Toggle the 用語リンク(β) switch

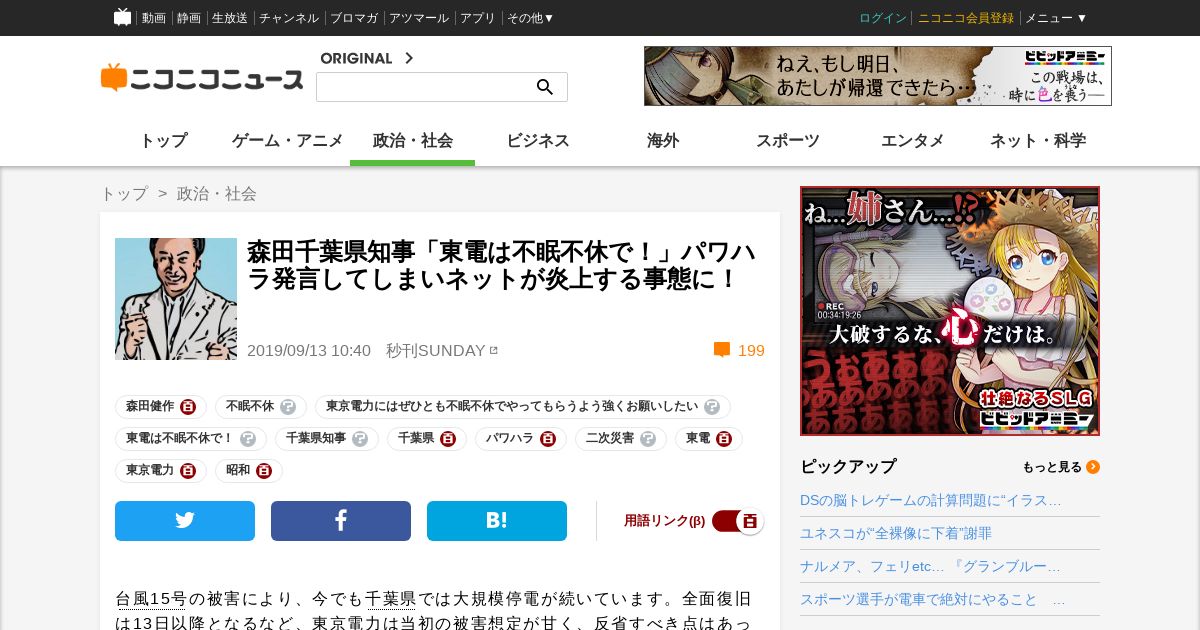coord(738,521)
